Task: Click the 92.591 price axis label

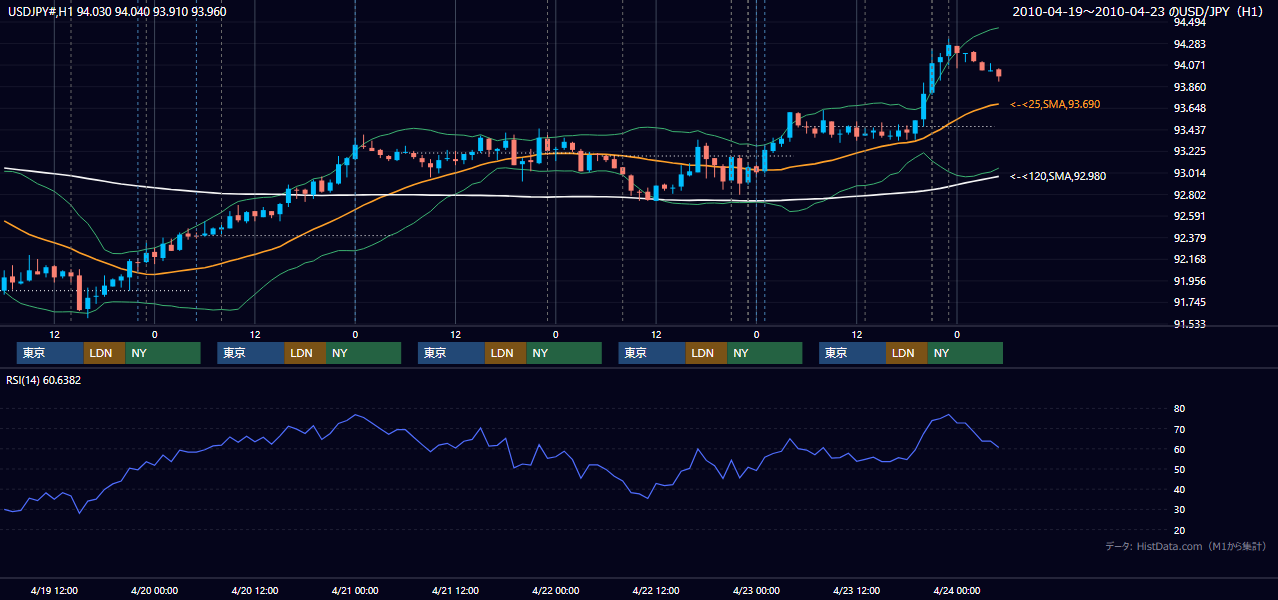Action: click(1189, 217)
